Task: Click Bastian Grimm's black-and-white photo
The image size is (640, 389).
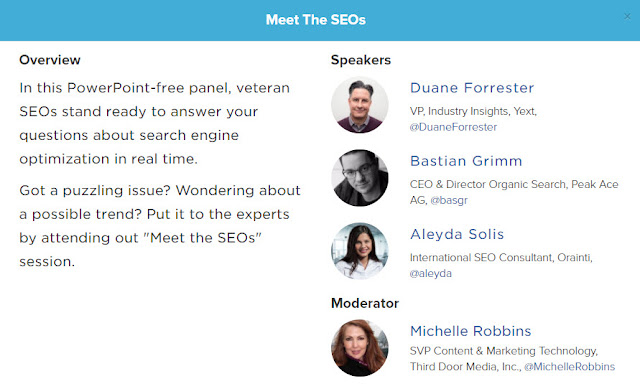Action: 360,178
